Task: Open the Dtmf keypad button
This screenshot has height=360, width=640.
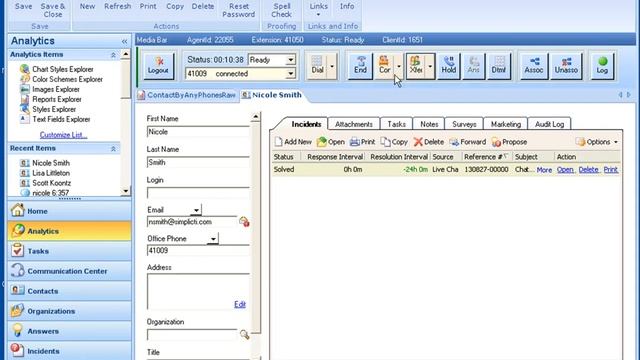Action: [498, 65]
